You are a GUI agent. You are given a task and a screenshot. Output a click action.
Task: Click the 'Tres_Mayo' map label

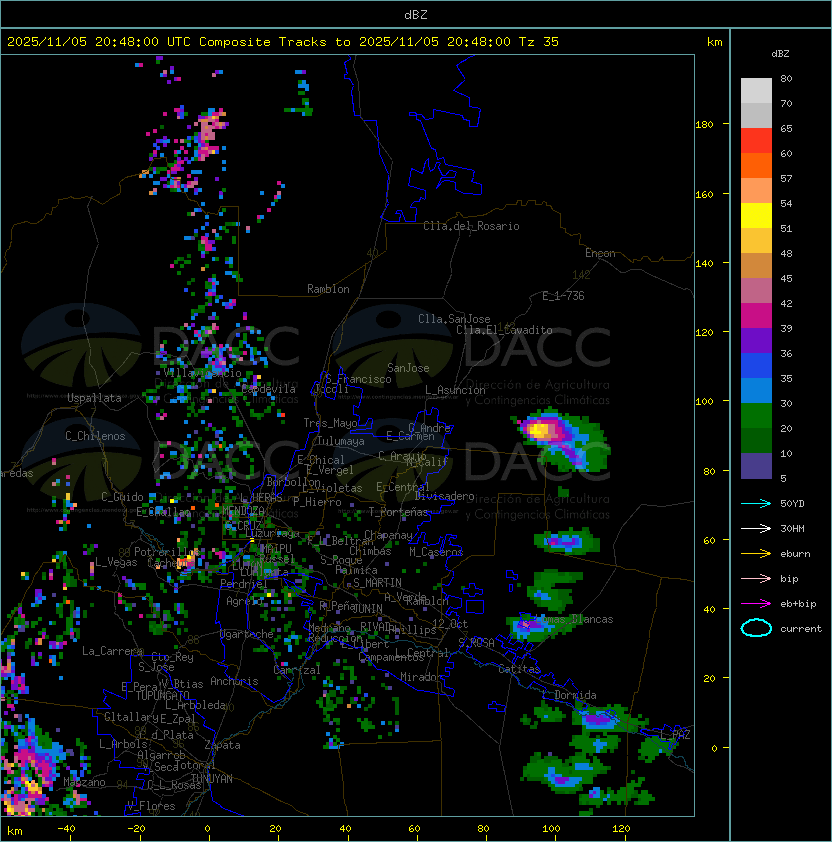click(330, 423)
